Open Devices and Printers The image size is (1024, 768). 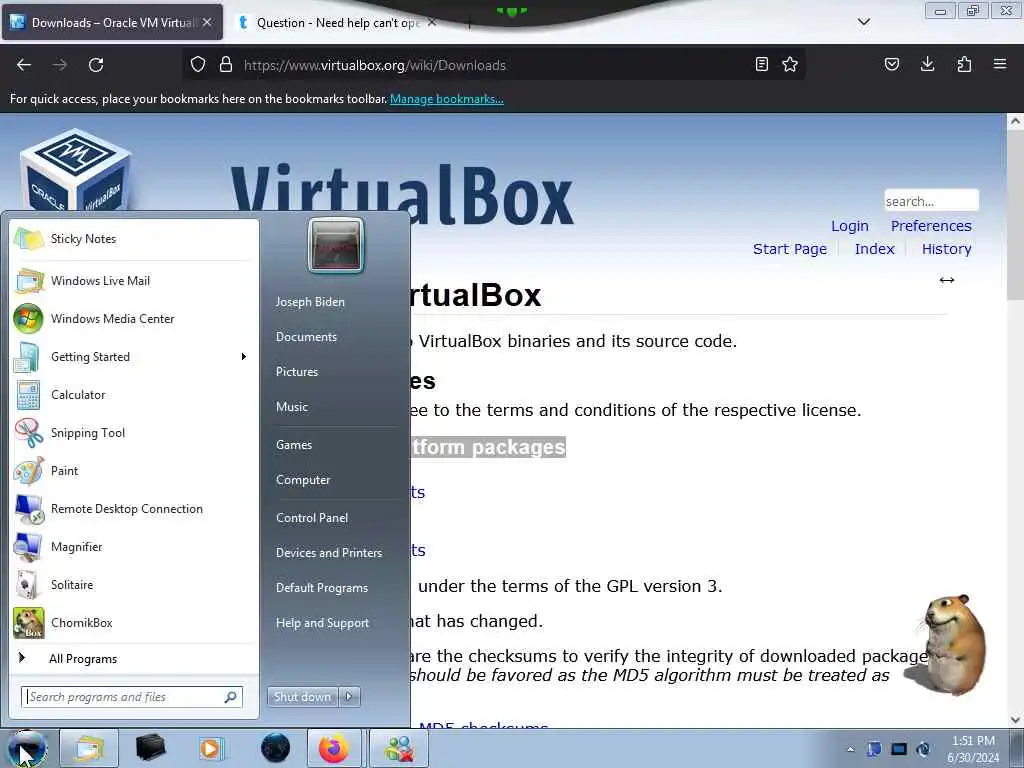[329, 553]
